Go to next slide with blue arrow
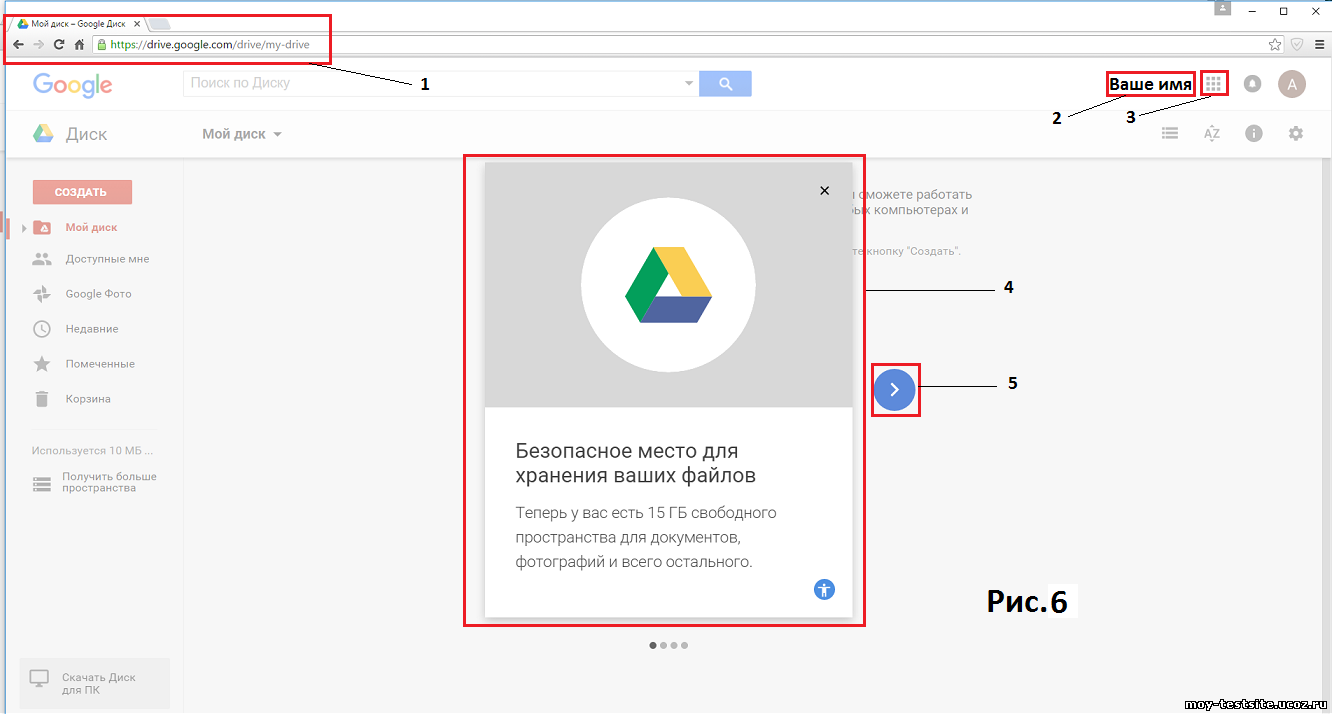The image size is (1332, 714). (894, 390)
